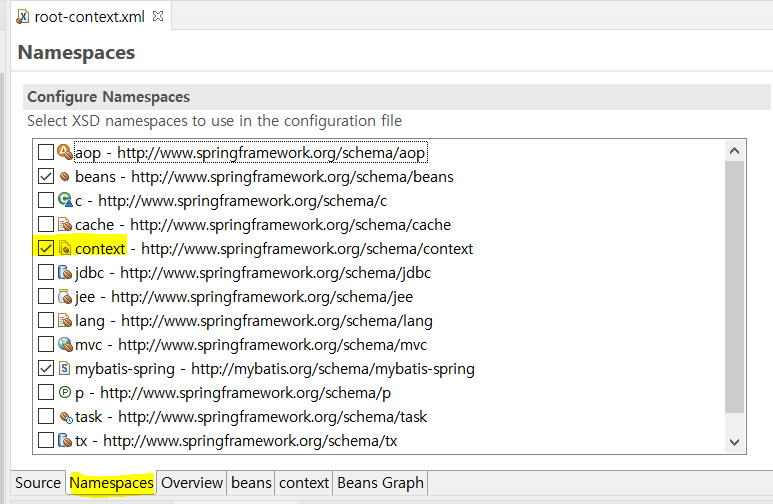Click the Configure Namespaces section header

(x=397, y=97)
